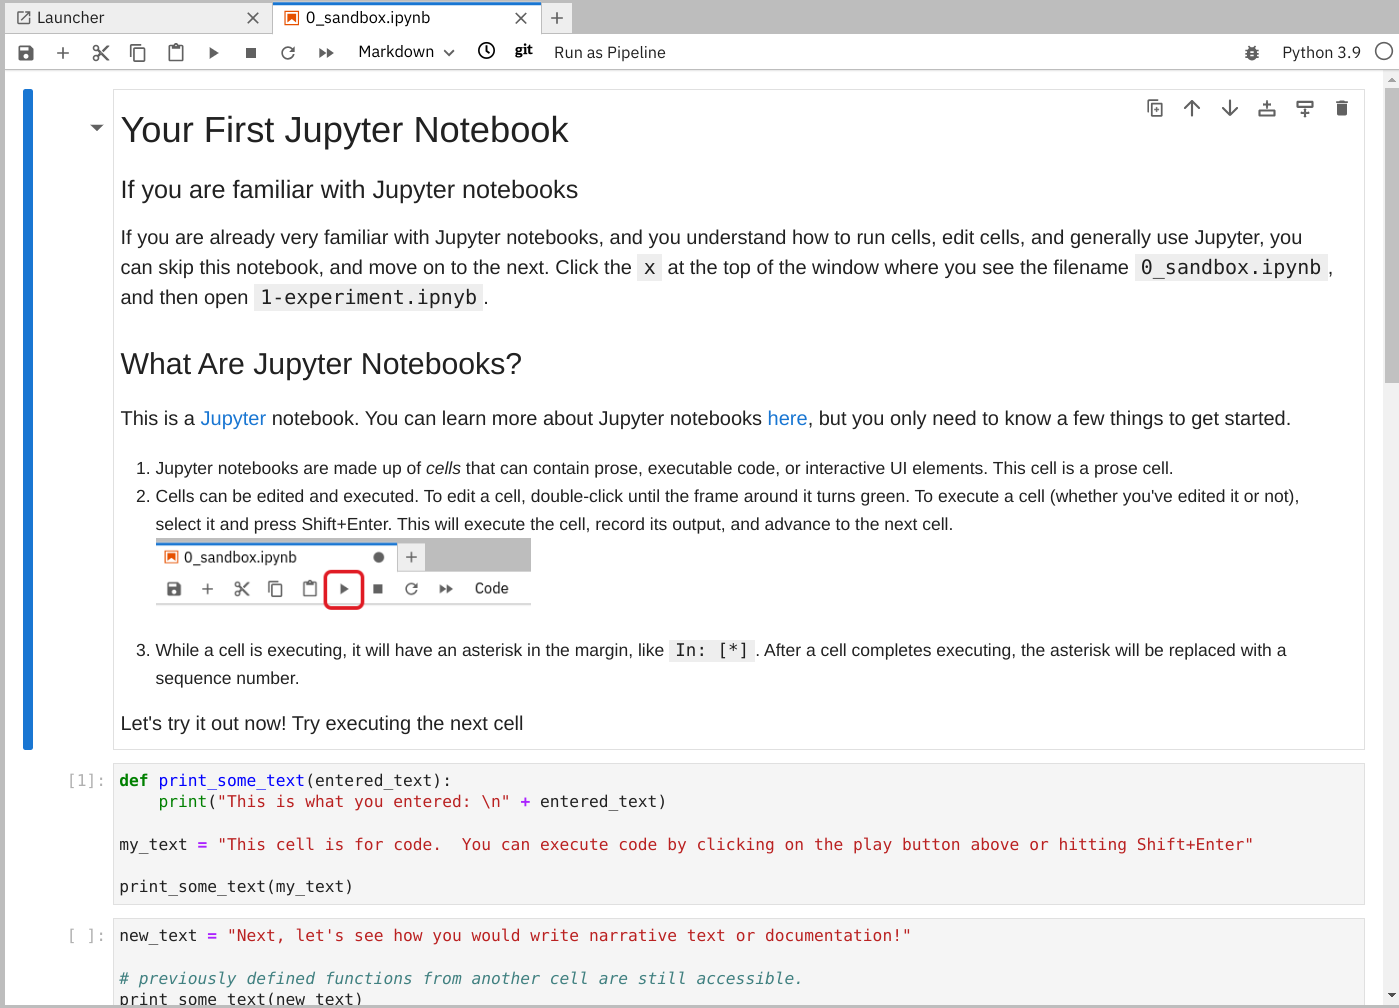This screenshot has width=1399, height=1008.
Task: Copy the selected cell with the toolbar copy icon
Action: pos(138,52)
